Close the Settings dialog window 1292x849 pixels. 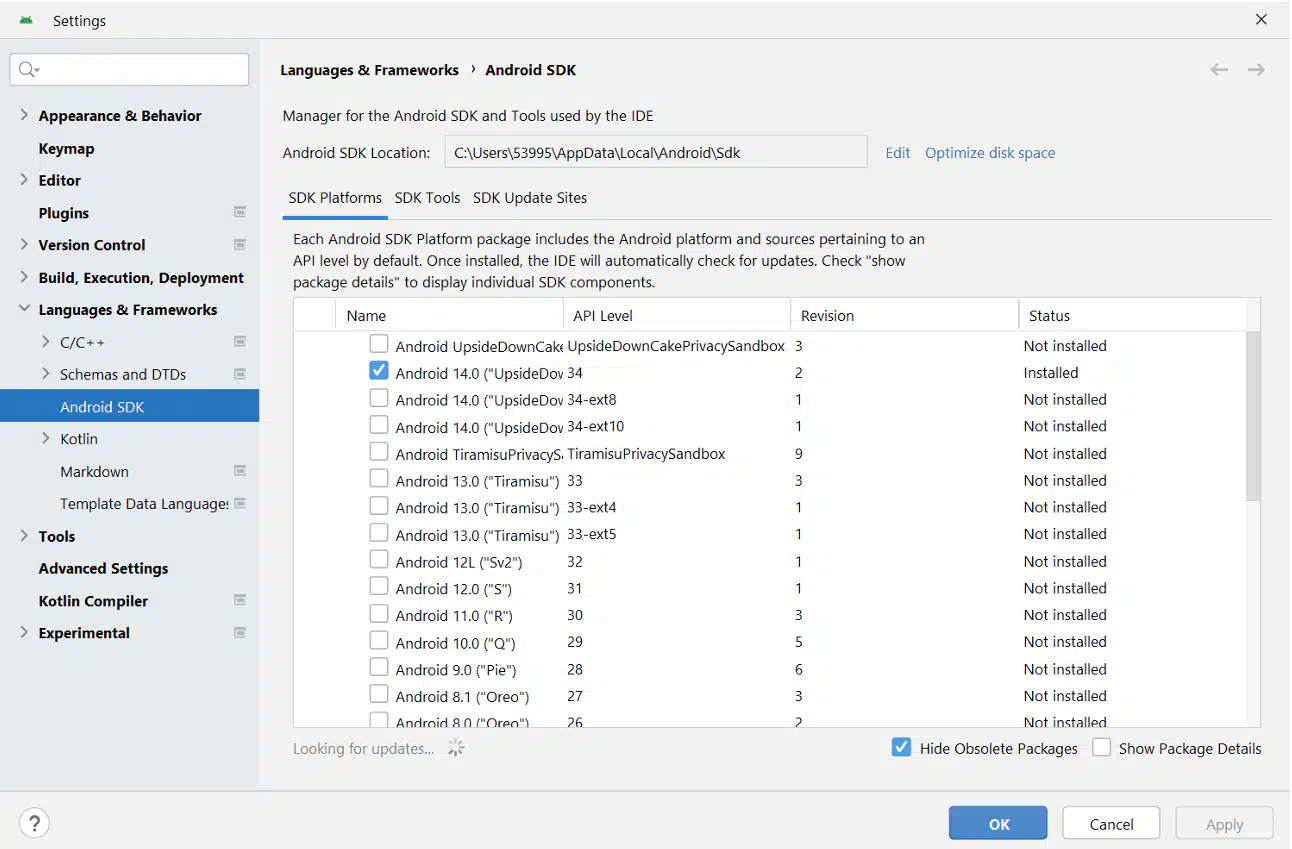click(x=1261, y=19)
